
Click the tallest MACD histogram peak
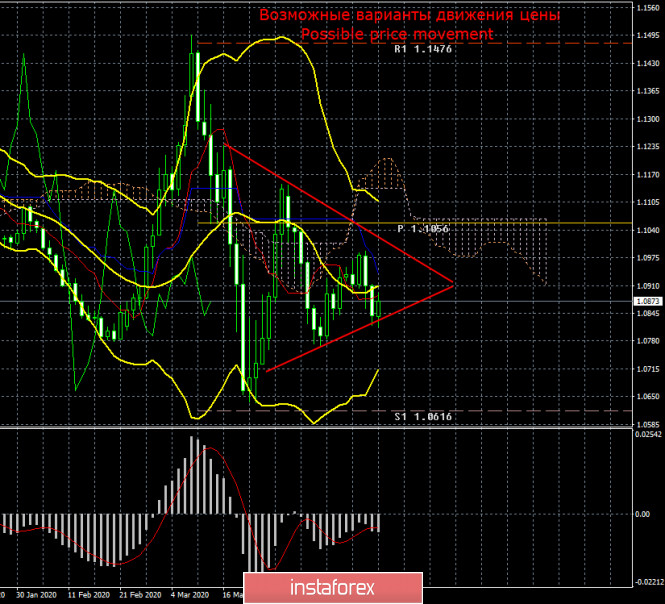pyautogui.click(x=195, y=438)
